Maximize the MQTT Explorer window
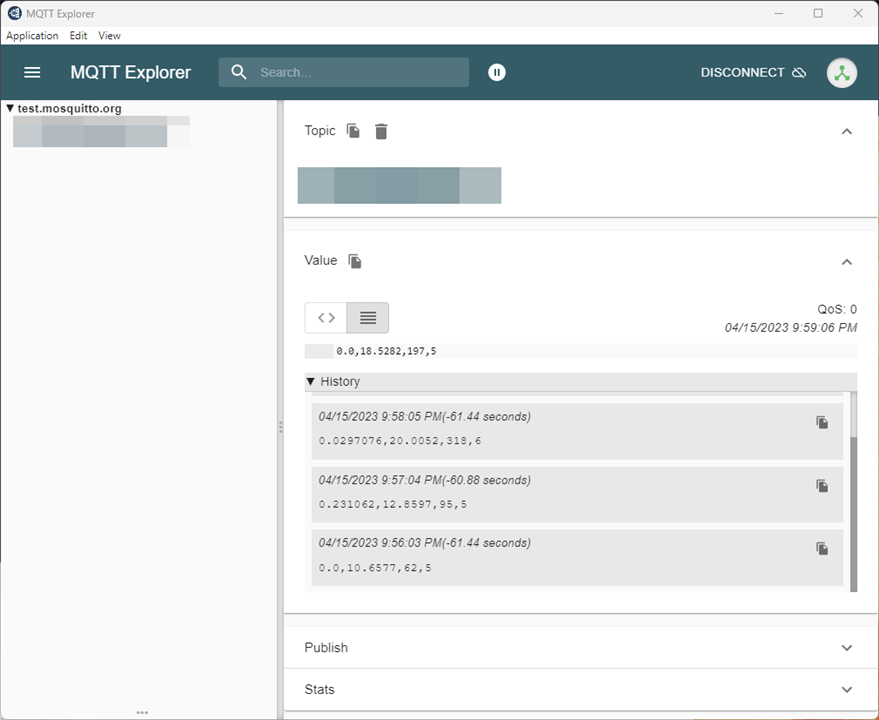 [x=818, y=13]
